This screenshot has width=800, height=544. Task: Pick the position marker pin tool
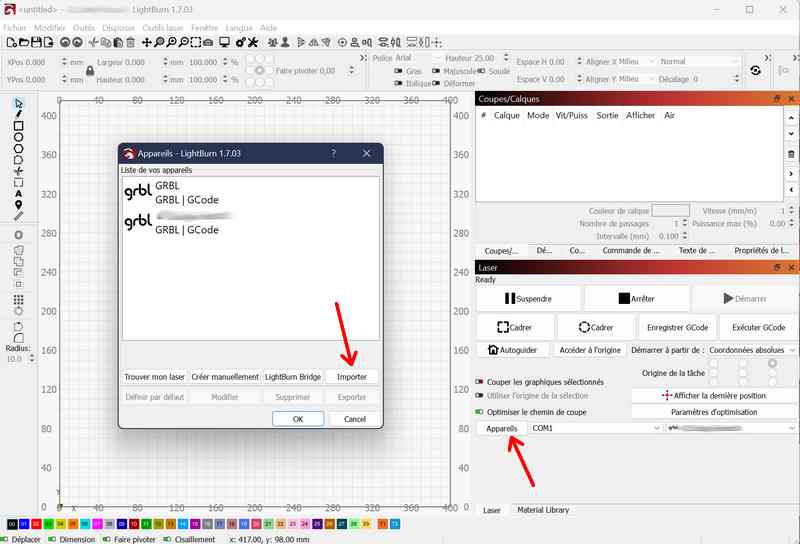[x=18, y=205]
